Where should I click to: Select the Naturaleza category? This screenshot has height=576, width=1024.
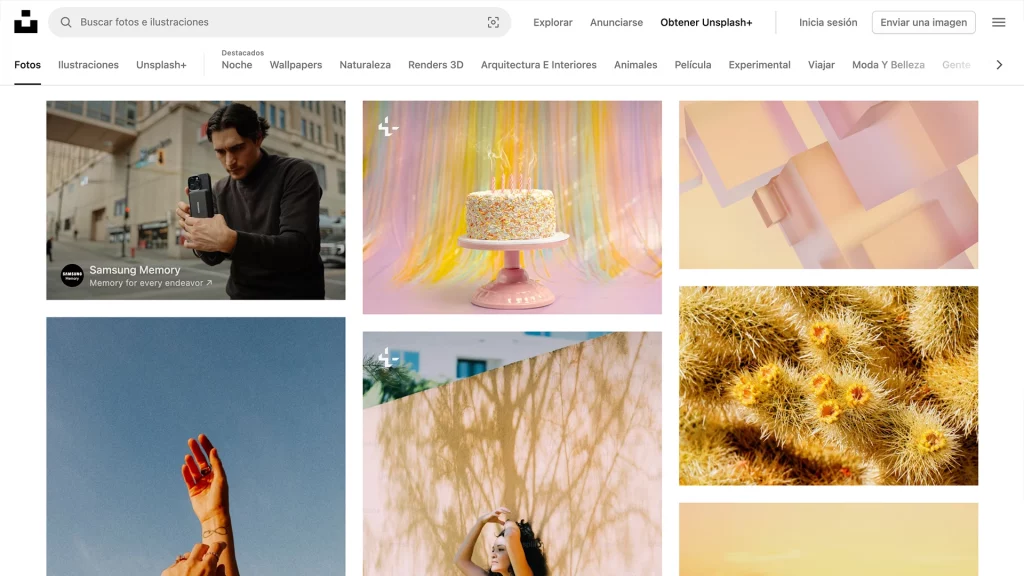click(365, 65)
